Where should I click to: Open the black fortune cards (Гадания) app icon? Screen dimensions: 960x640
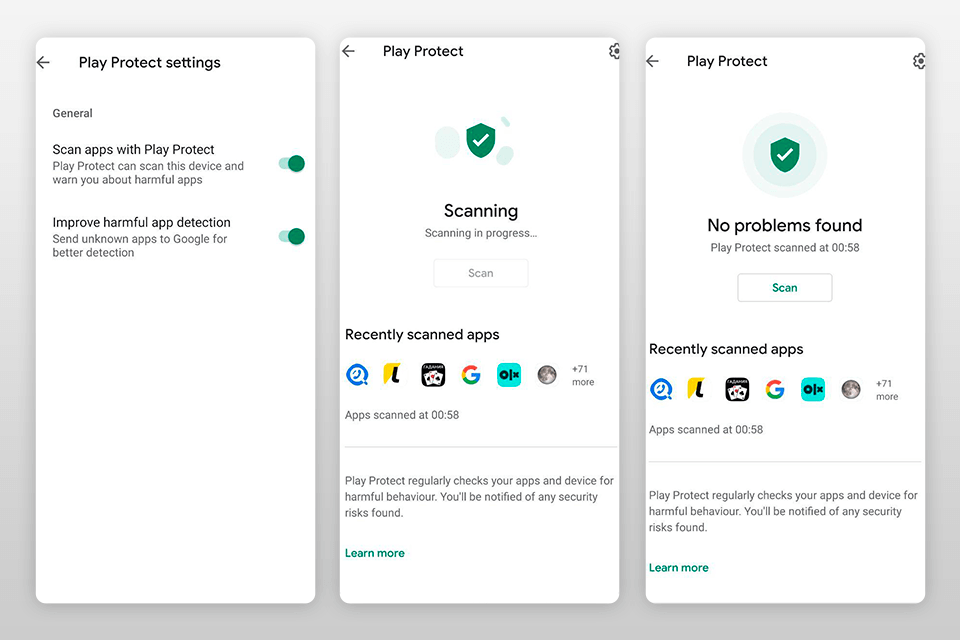(434, 374)
